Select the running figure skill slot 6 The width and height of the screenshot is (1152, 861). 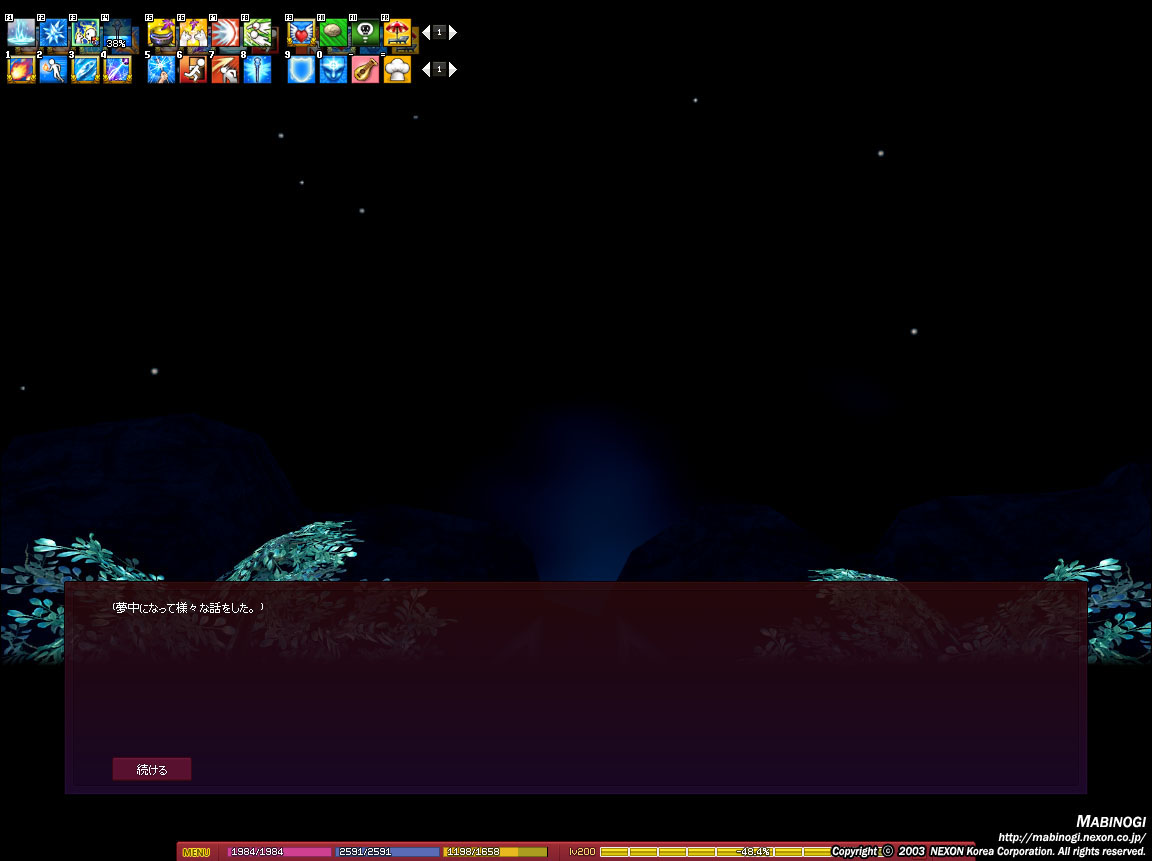pos(193,69)
